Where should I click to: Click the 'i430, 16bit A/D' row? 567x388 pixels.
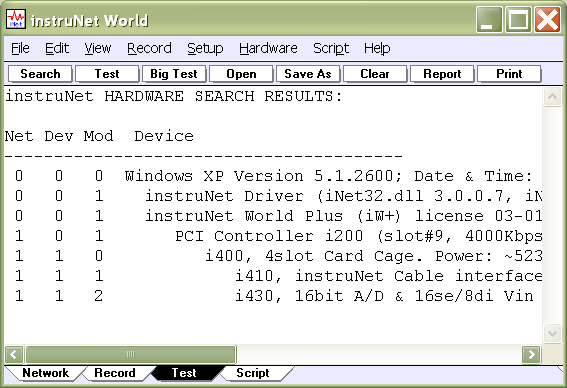click(273, 296)
